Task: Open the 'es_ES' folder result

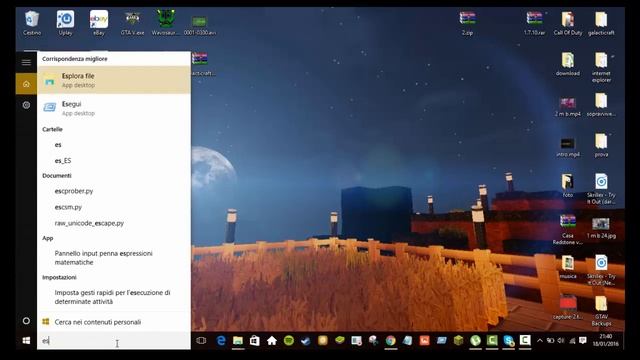Action: [113, 161]
